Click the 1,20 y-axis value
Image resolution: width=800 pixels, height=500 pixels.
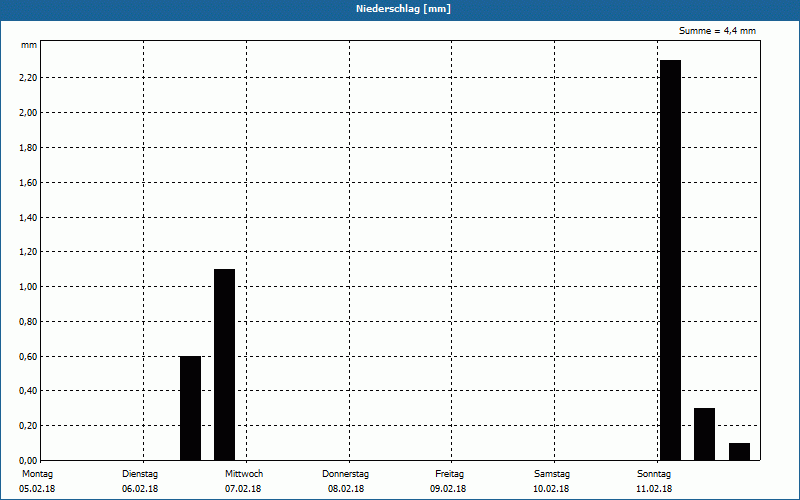pos(28,252)
